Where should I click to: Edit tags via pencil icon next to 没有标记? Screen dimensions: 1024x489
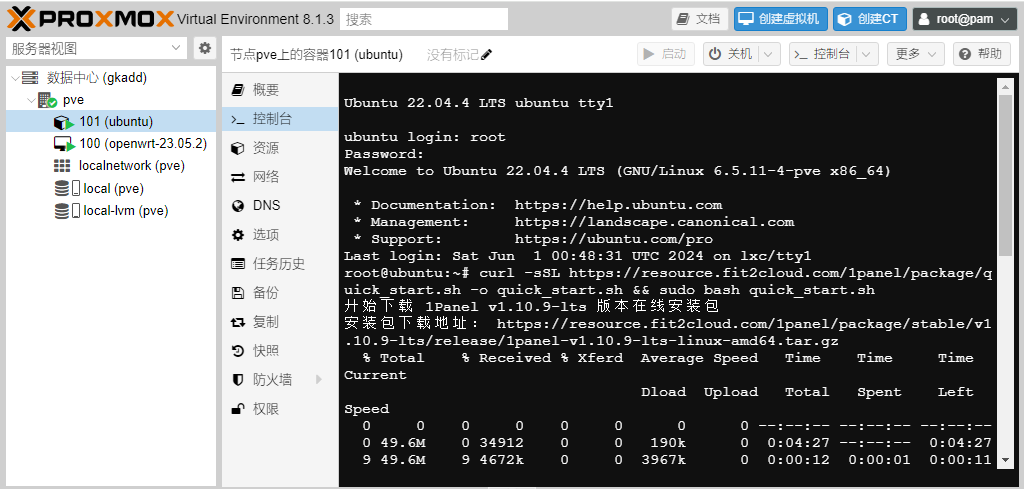click(x=486, y=55)
